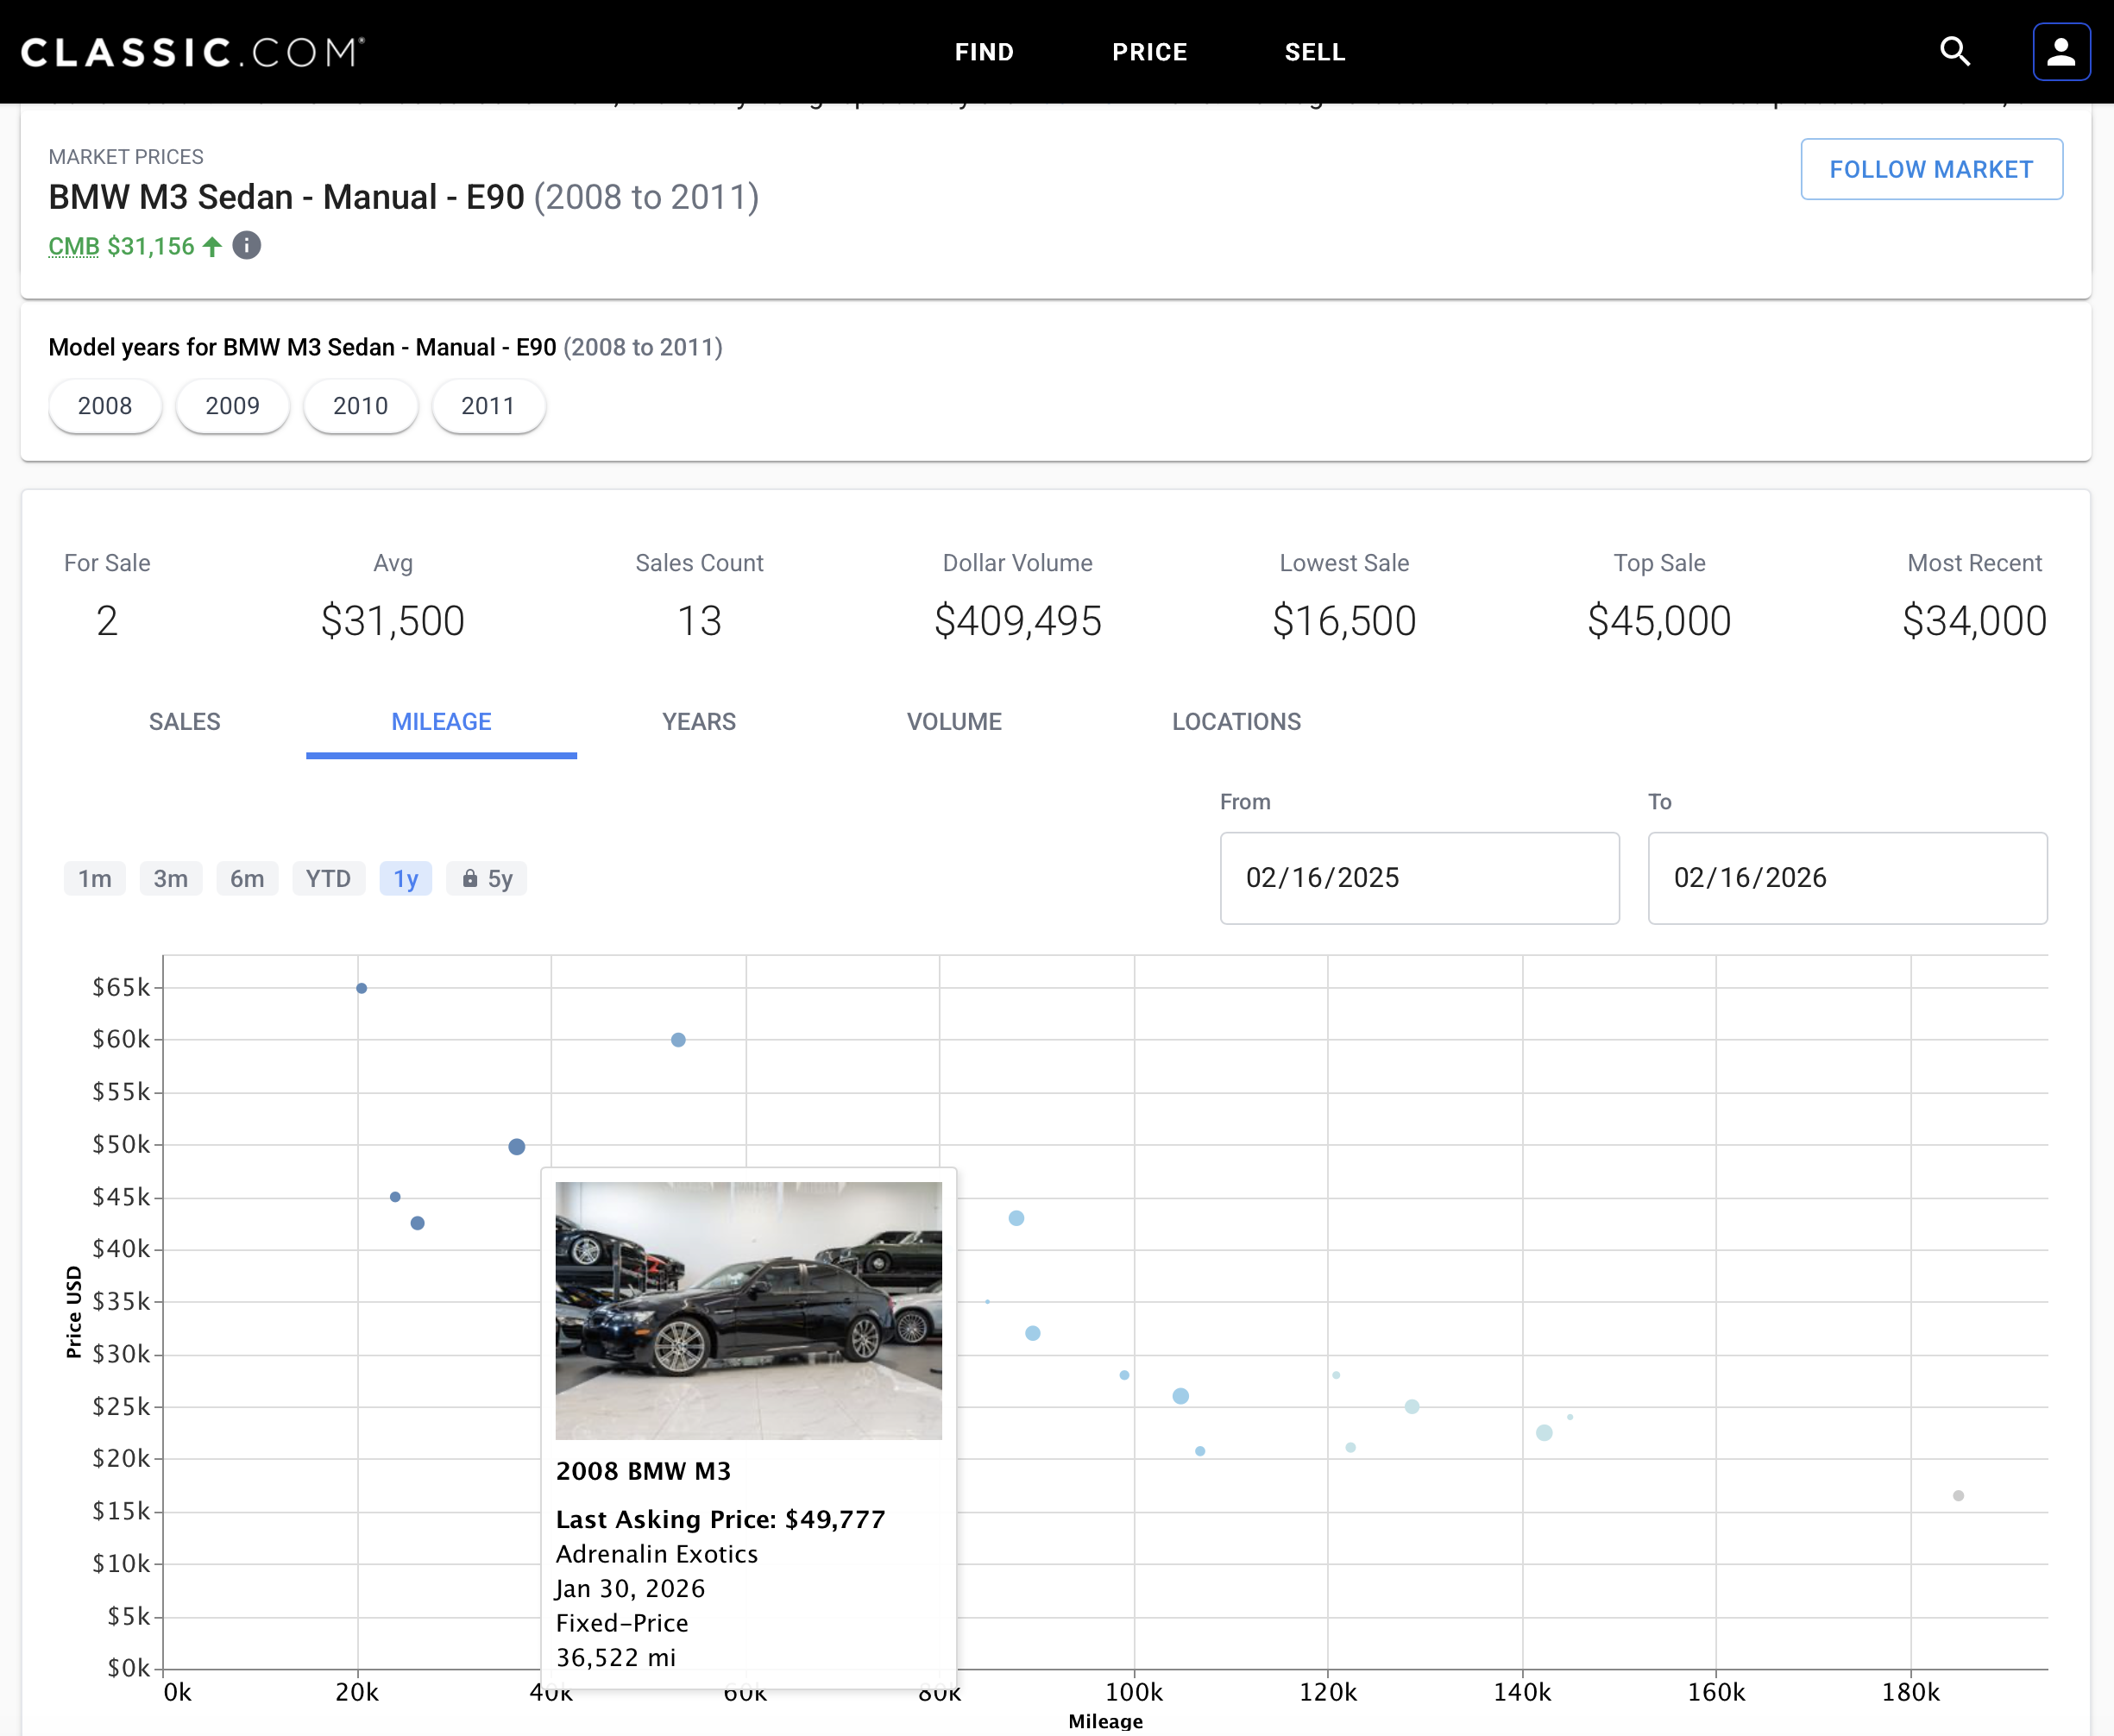Set chart range to 1m
2114x1736 pixels.
(x=95, y=878)
